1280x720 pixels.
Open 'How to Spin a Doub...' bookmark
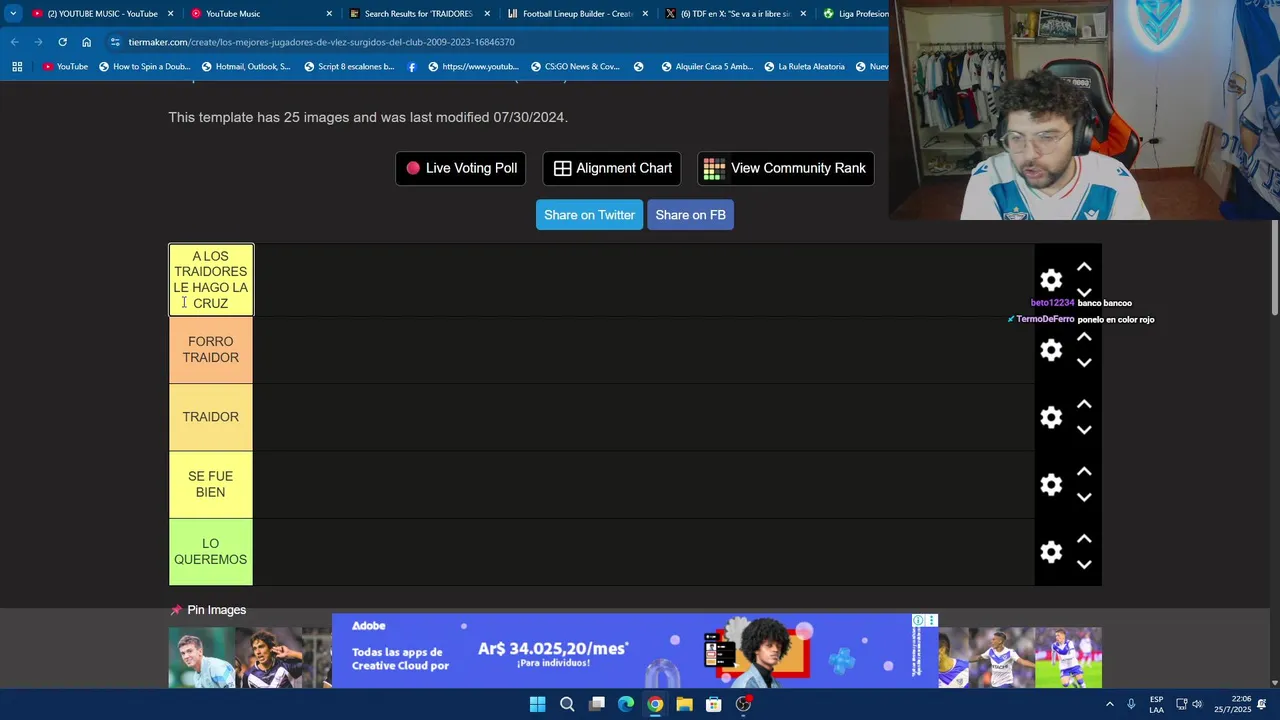pos(143,67)
